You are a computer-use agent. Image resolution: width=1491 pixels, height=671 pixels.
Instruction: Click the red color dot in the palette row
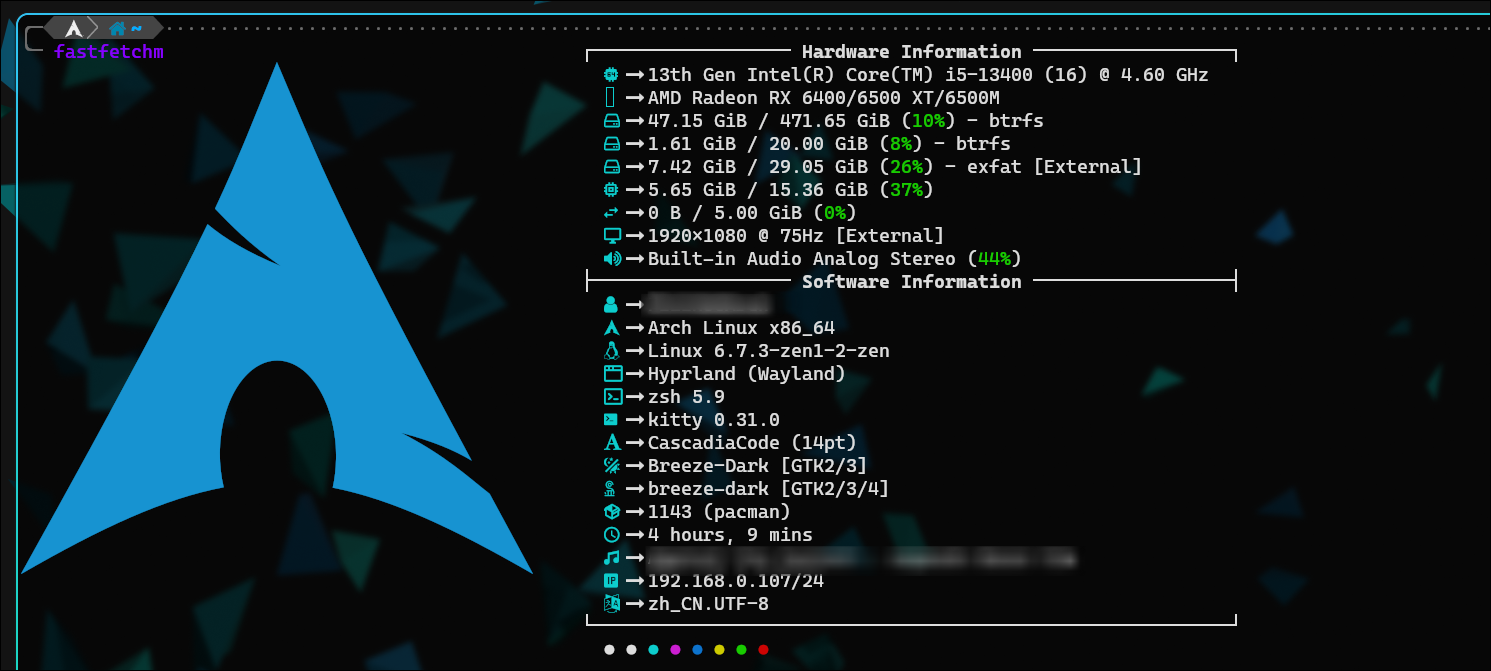763,650
